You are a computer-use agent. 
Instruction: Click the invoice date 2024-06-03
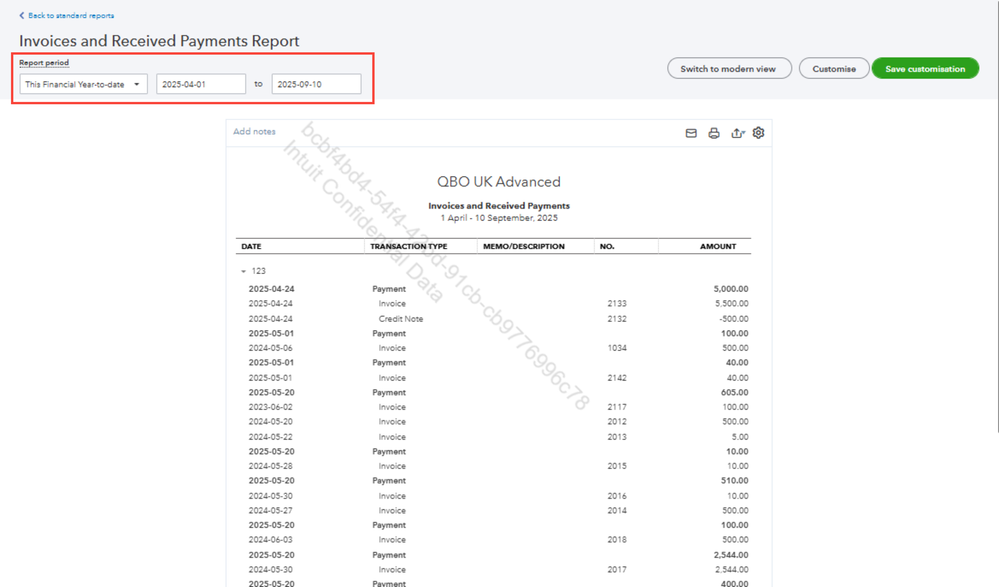[271, 540]
